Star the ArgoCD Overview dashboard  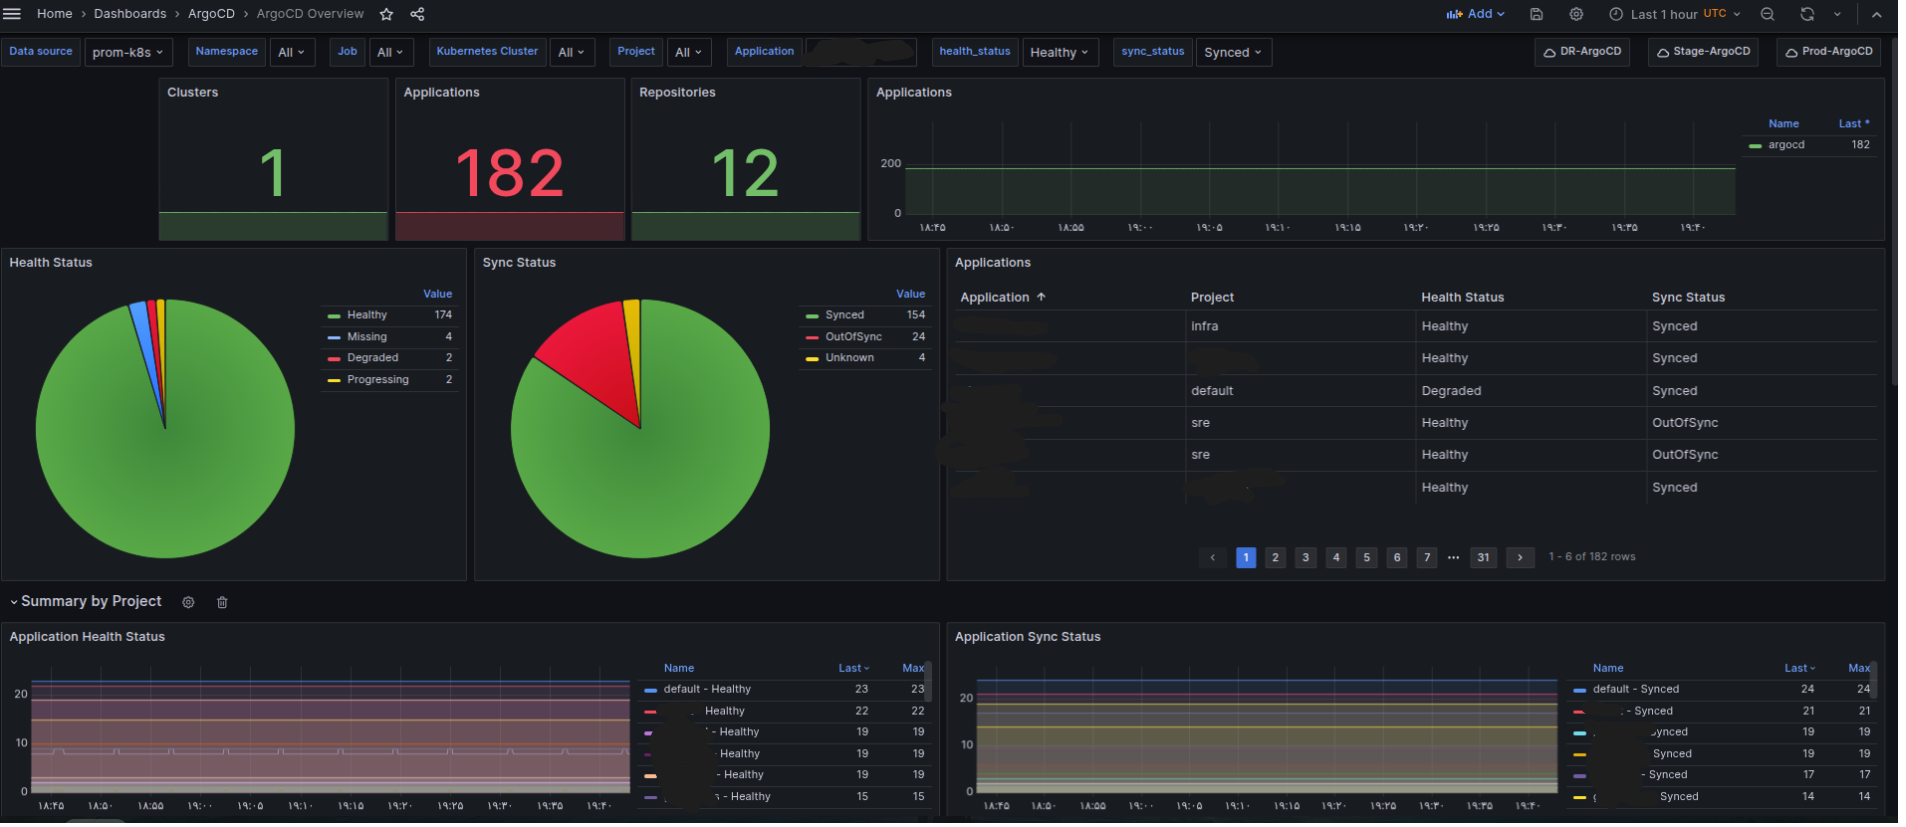[x=386, y=14]
